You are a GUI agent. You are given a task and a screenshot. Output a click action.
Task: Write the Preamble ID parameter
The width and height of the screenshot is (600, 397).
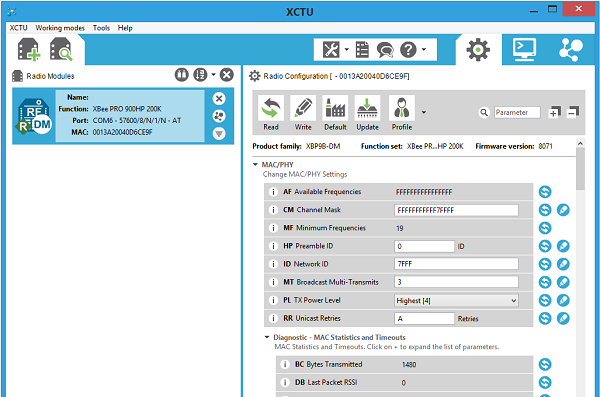563,246
